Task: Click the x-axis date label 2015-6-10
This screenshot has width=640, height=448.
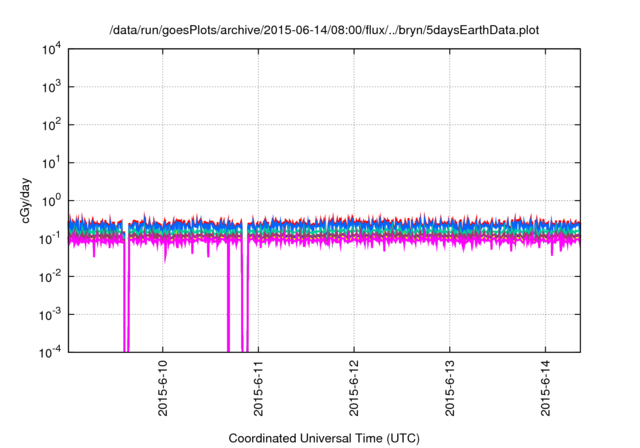Action: tap(162, 388)
